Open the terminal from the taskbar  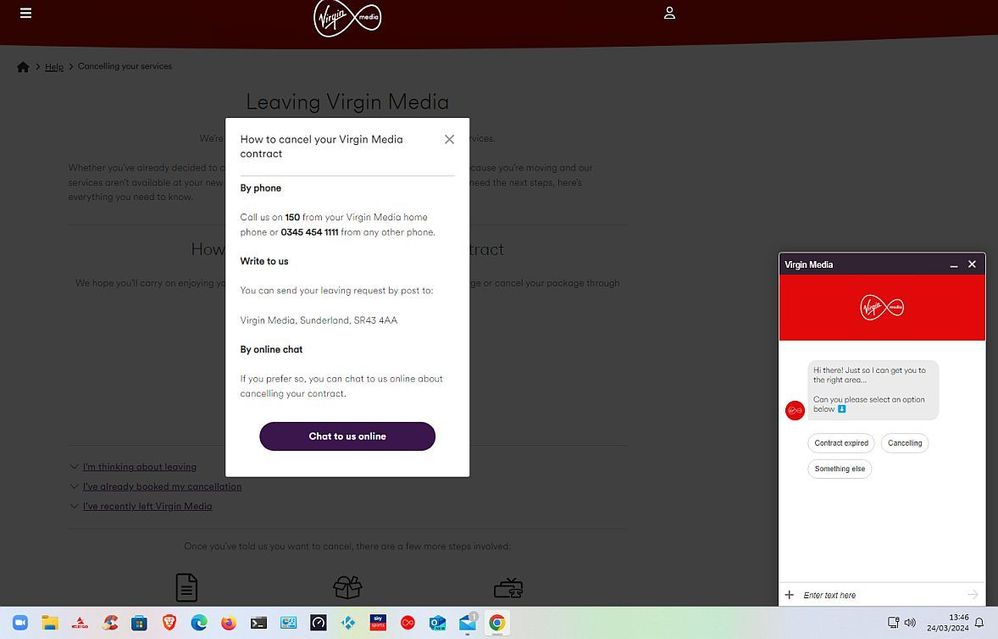[258, 622]
